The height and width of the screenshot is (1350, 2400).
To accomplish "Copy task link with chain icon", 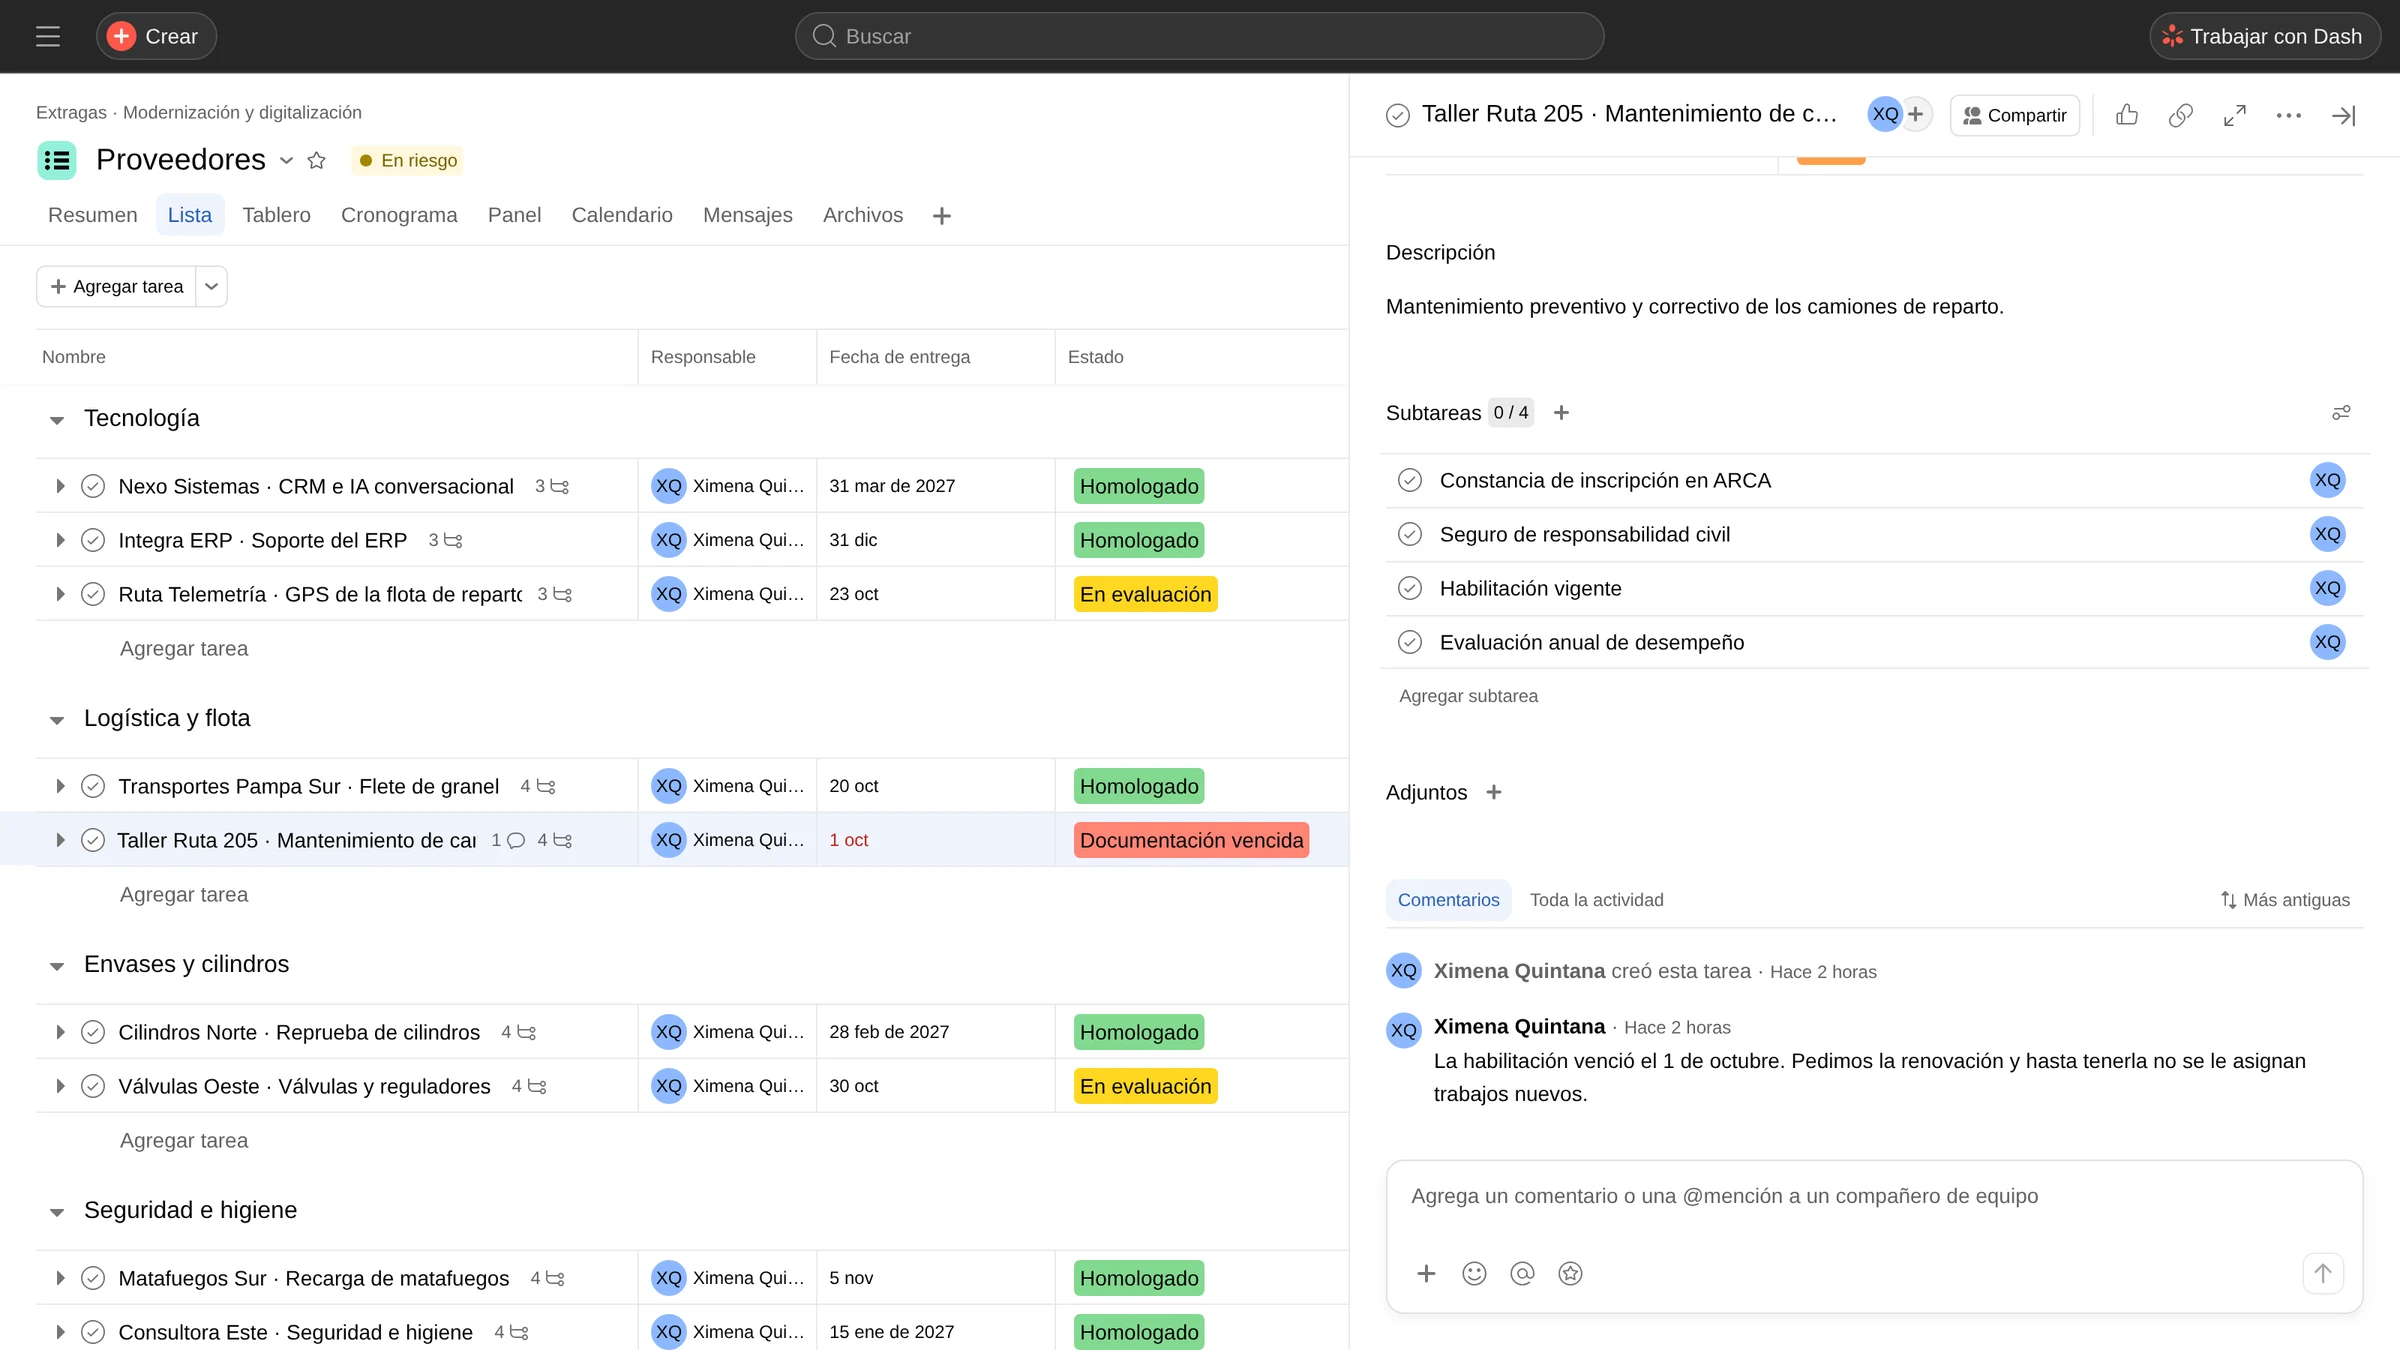I will point(2181,115).
